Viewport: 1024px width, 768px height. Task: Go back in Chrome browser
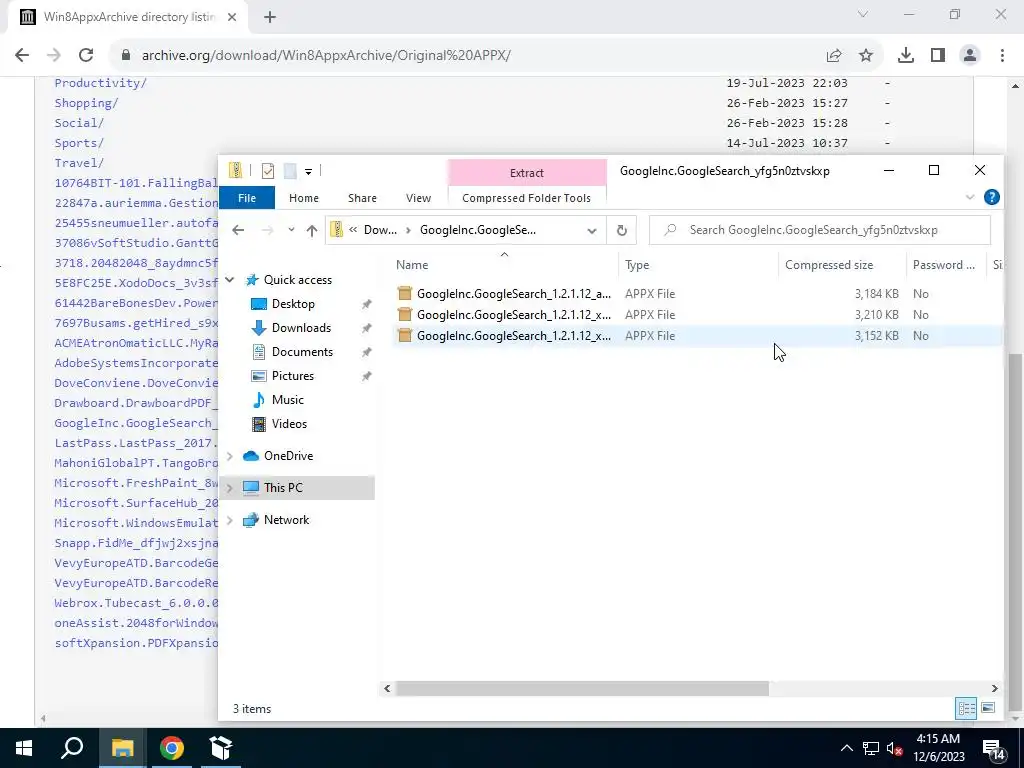coord(22,56)
